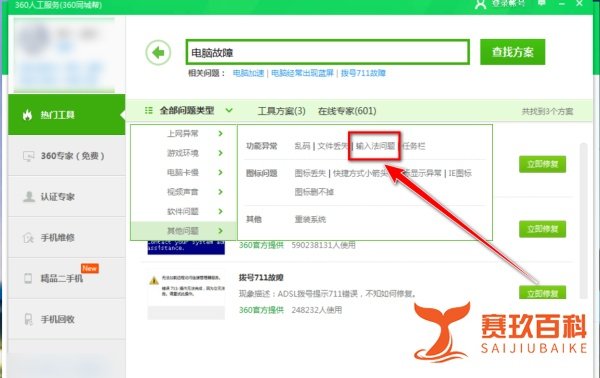Screen dimensions: 600x378
Task: Select 认证专家 in the sidebar
Action: (x=67, y=197)
